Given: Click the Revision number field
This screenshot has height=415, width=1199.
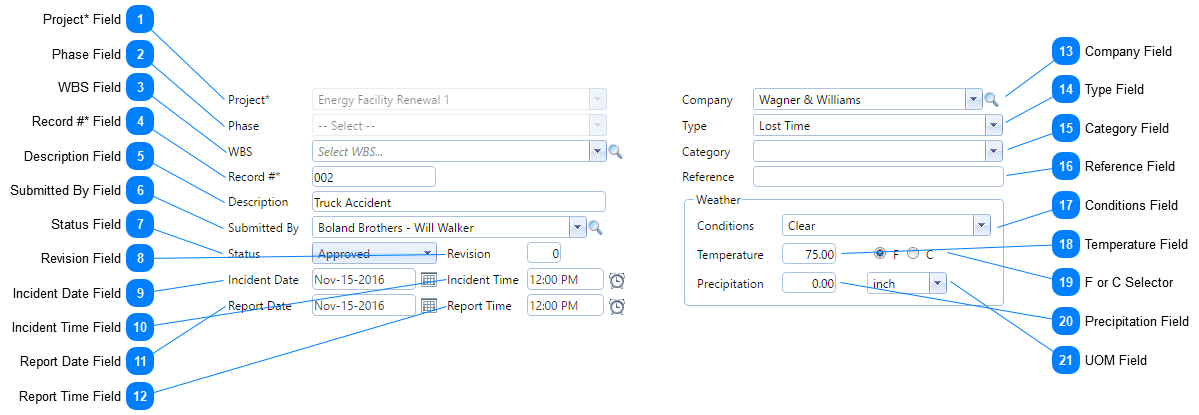Looking at the screenshot, I should click(x=544, y=254).
